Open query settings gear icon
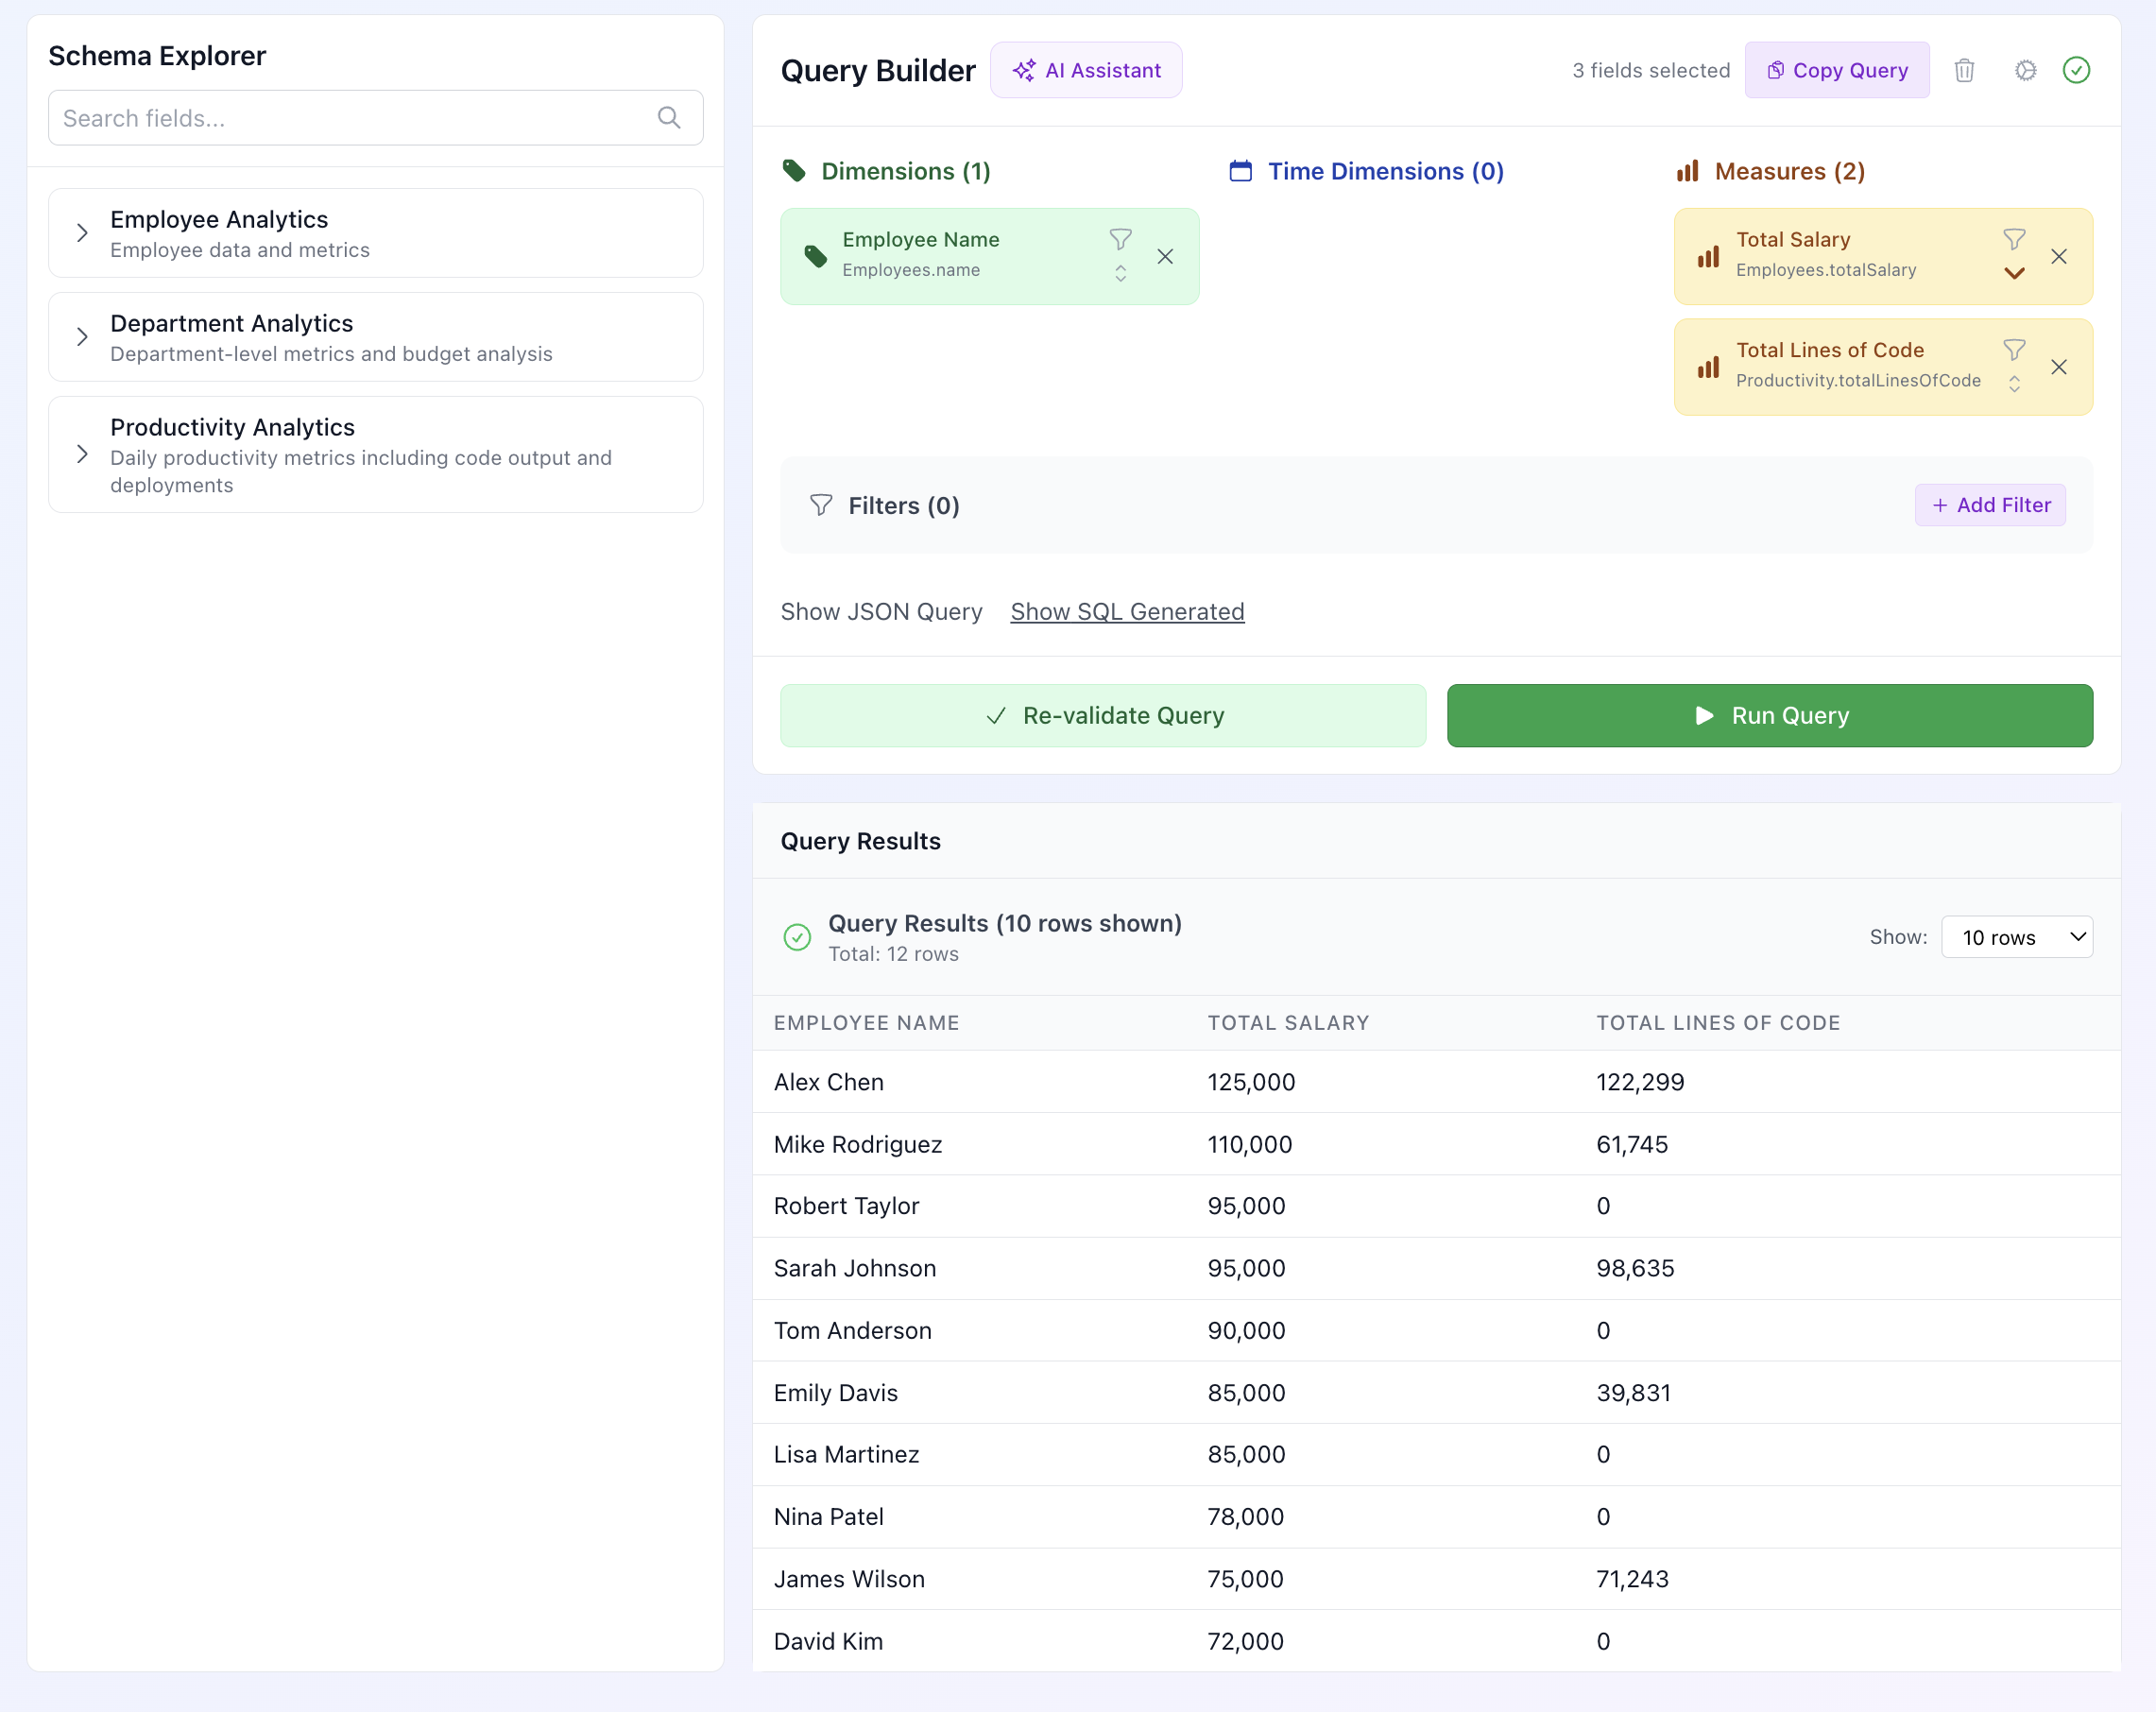The image size is (2156, 1712). 2025,70
